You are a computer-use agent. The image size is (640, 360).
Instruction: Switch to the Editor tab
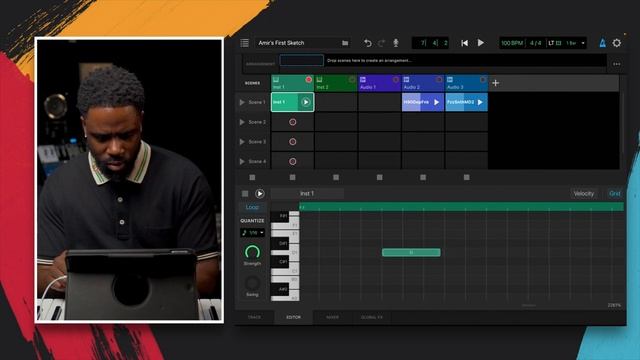293,317
